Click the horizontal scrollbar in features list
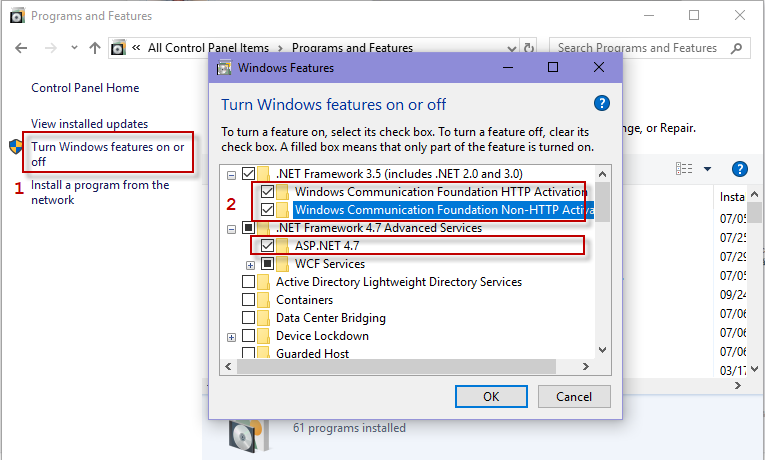The image size is (765, 460). pyautogui.click(x=396, y=366)
